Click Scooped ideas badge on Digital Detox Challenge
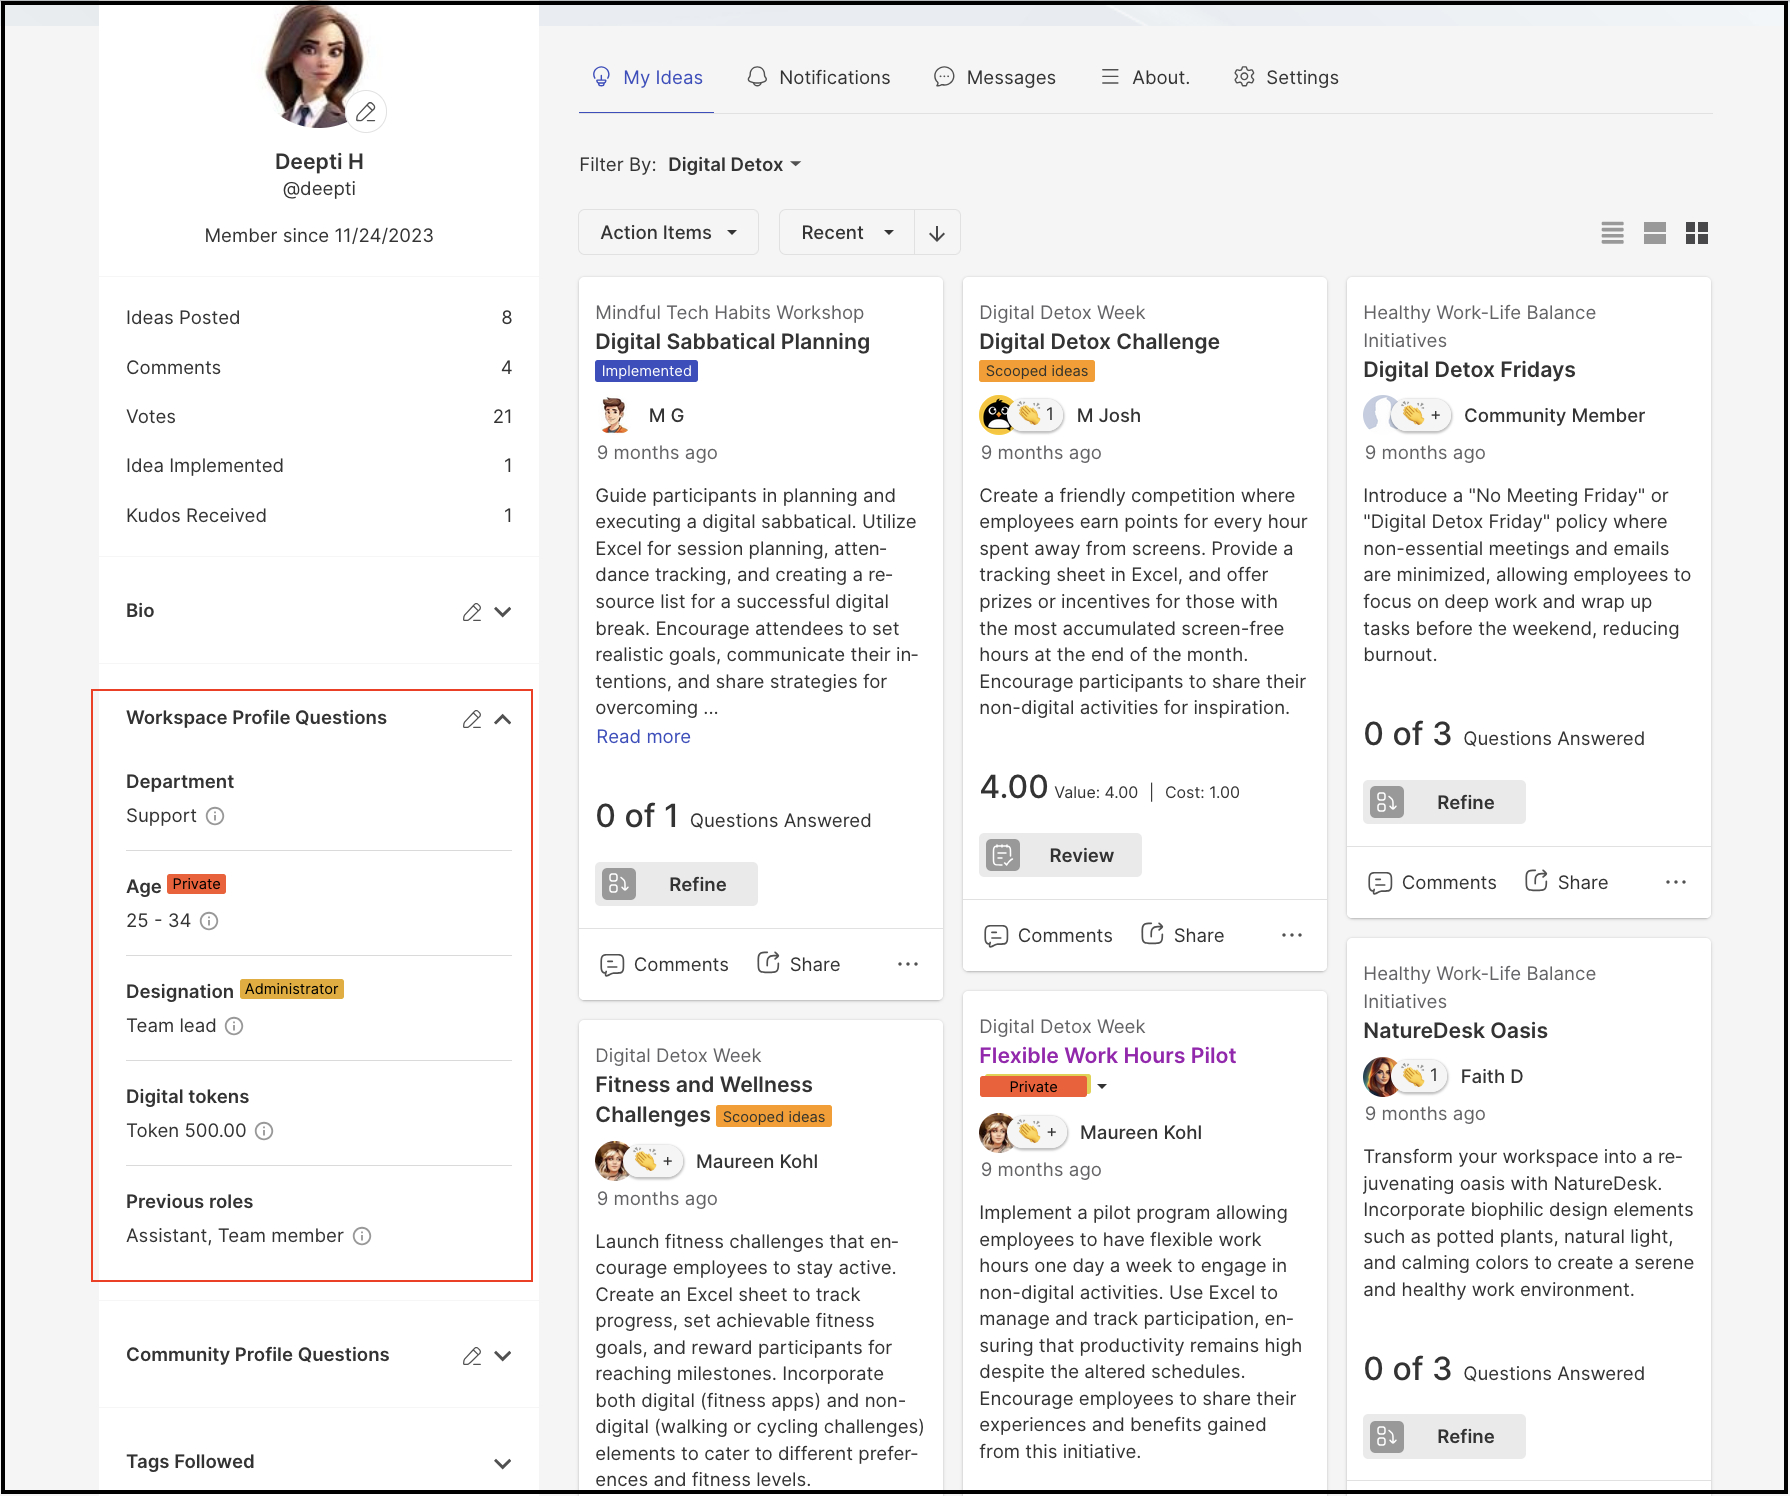Image resolution: width=1790 pixels, height=1496 pixels. pyautogui.click(x=1037, y=371)
